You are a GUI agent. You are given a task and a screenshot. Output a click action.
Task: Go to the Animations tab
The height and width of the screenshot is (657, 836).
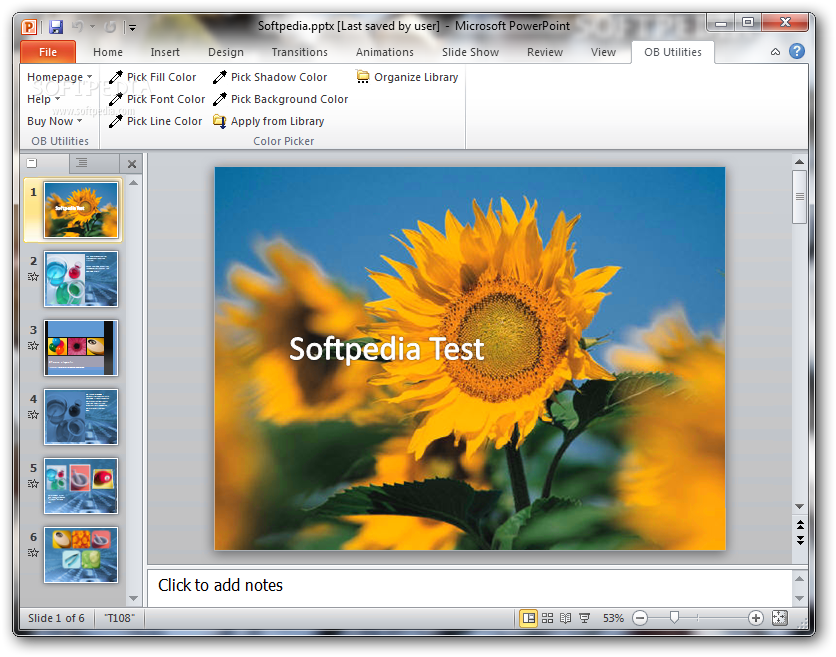(x=384, y=52)
